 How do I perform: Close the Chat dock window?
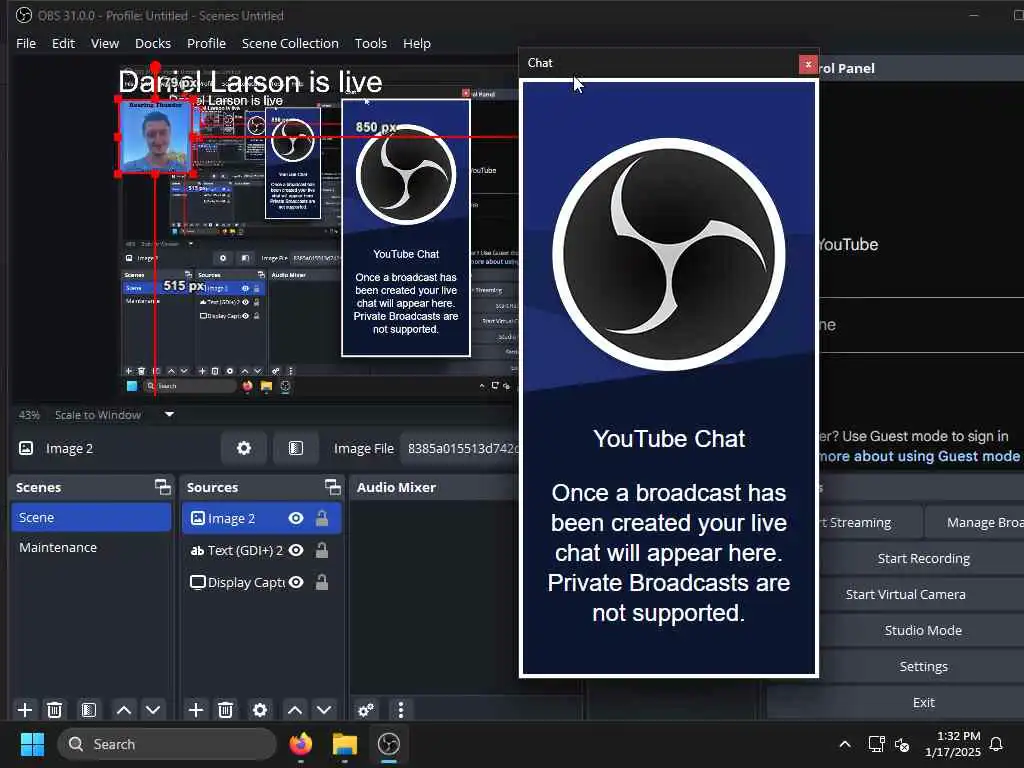coord(808,64)
